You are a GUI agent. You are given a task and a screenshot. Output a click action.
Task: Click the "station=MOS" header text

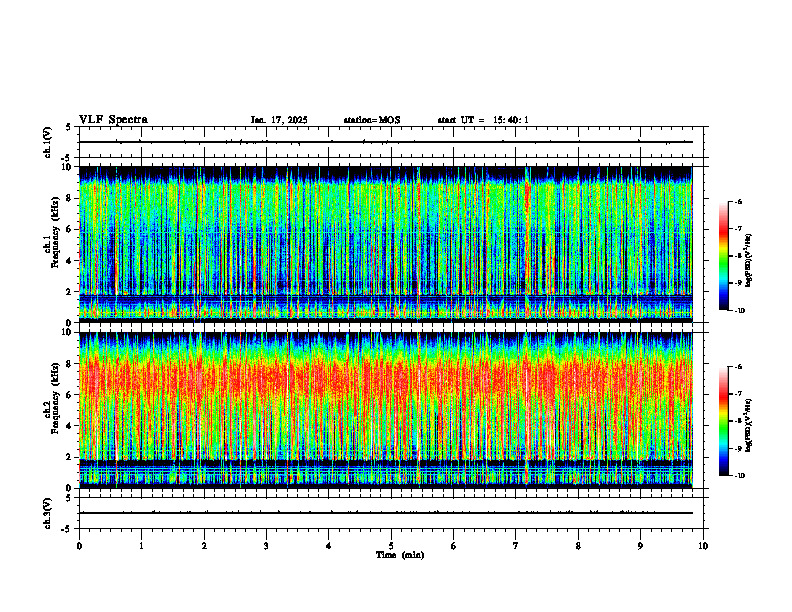point(372,120)
